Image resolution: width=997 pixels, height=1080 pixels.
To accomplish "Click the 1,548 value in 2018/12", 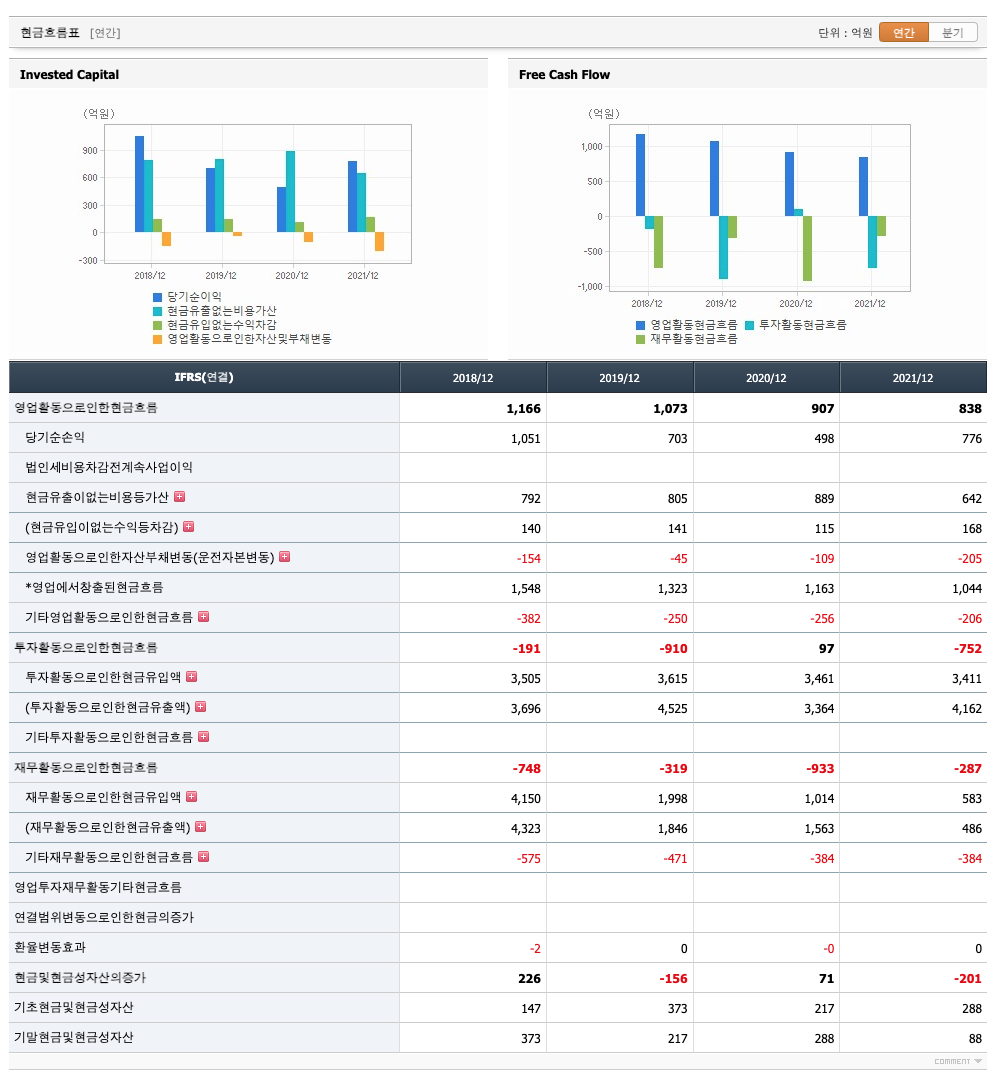I will coord(526,589).
